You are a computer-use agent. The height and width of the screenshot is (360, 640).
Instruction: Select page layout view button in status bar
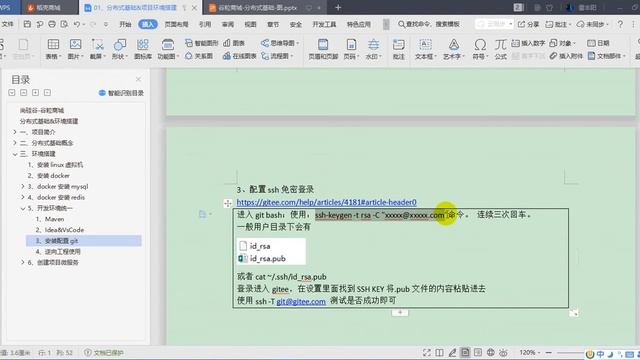(x=465, y=352)
